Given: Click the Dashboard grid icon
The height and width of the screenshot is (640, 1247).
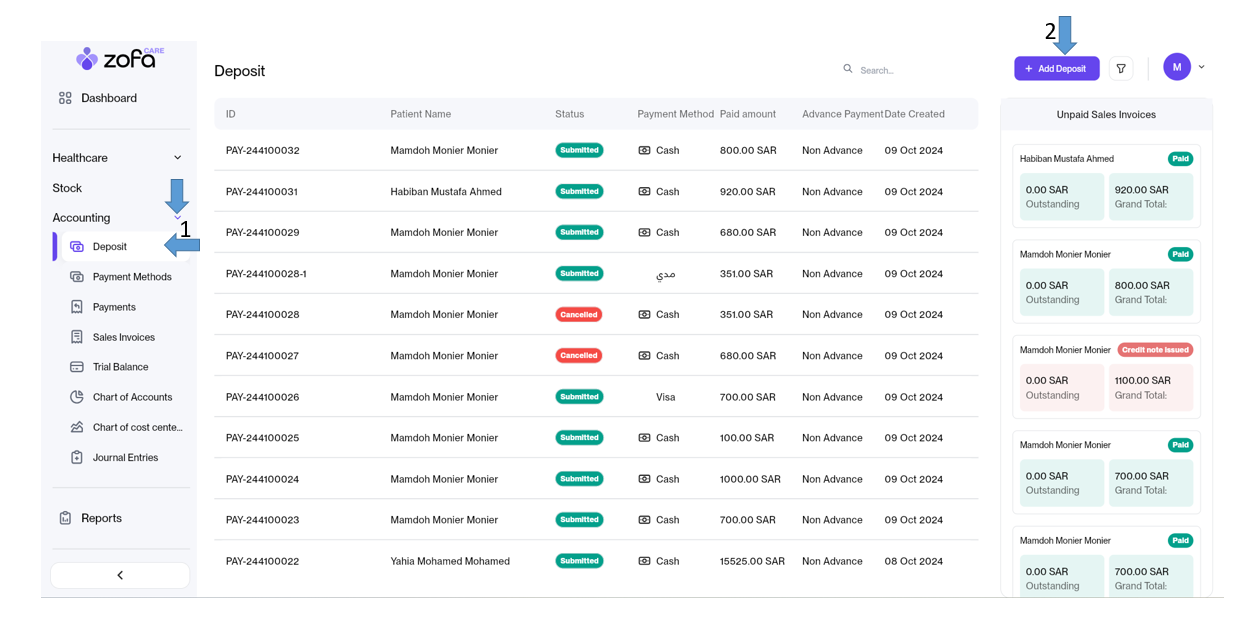Looking at the screenshot, I should click(x=65, y=98).
